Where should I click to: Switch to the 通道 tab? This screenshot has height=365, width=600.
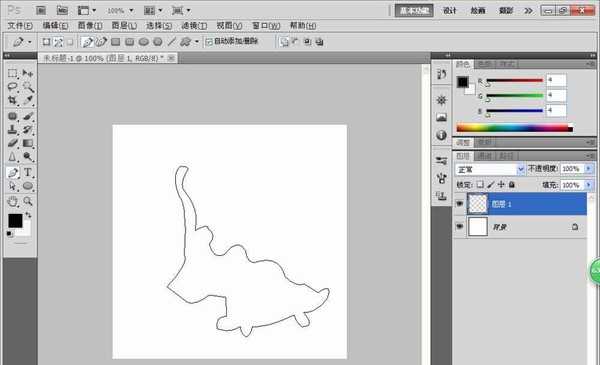pyautogui.click(x=485, y=156)
